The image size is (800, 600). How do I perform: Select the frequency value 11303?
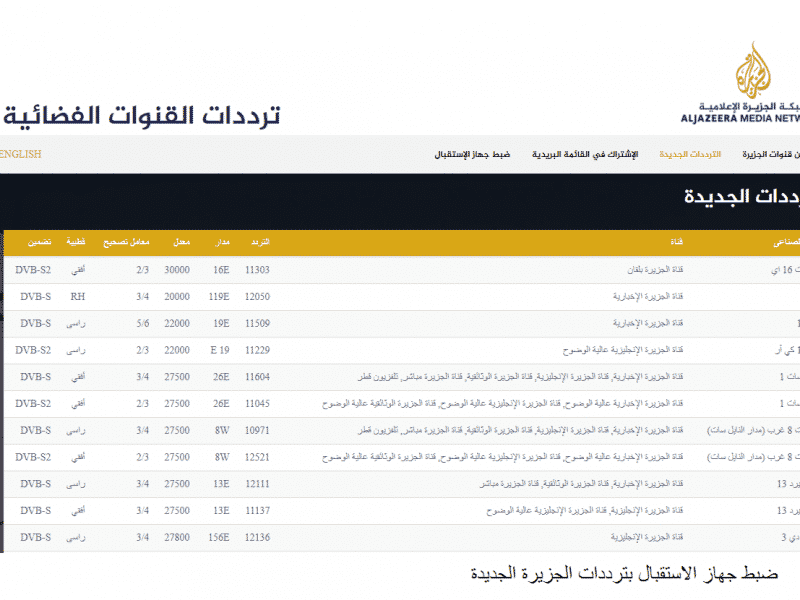(257, 270)
